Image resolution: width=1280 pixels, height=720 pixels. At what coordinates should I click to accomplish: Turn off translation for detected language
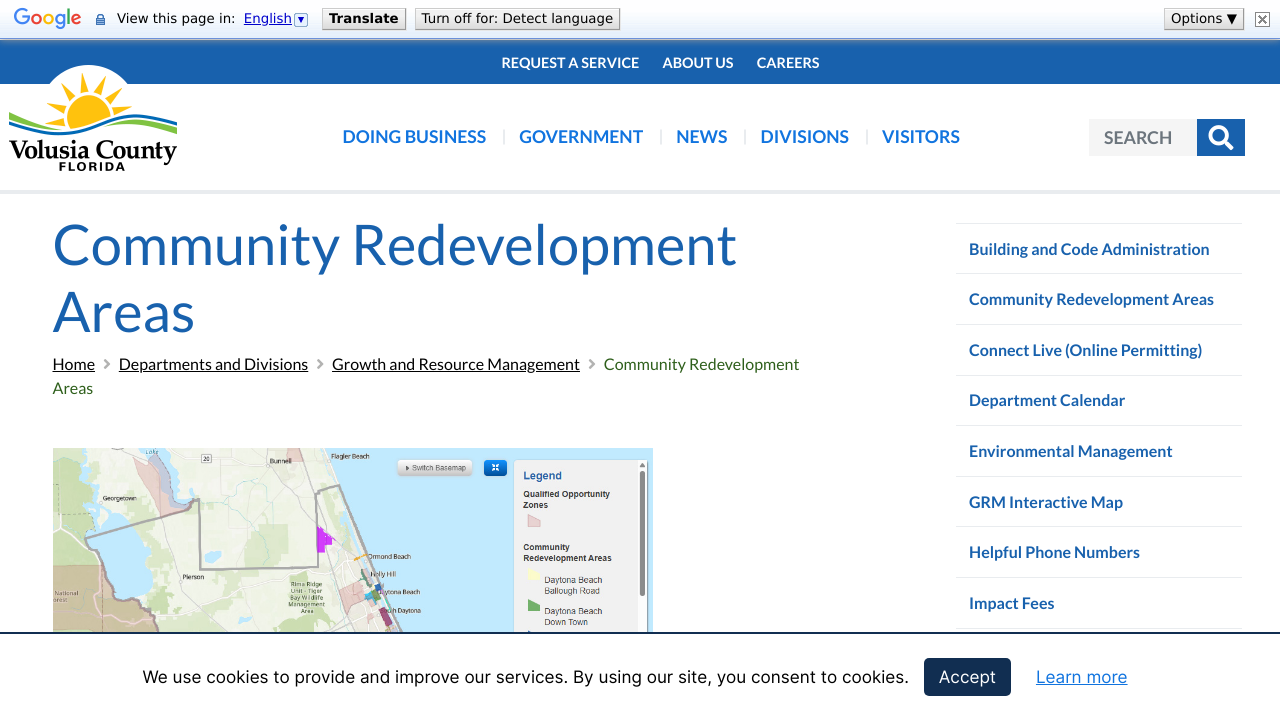[x=517, y=19]
